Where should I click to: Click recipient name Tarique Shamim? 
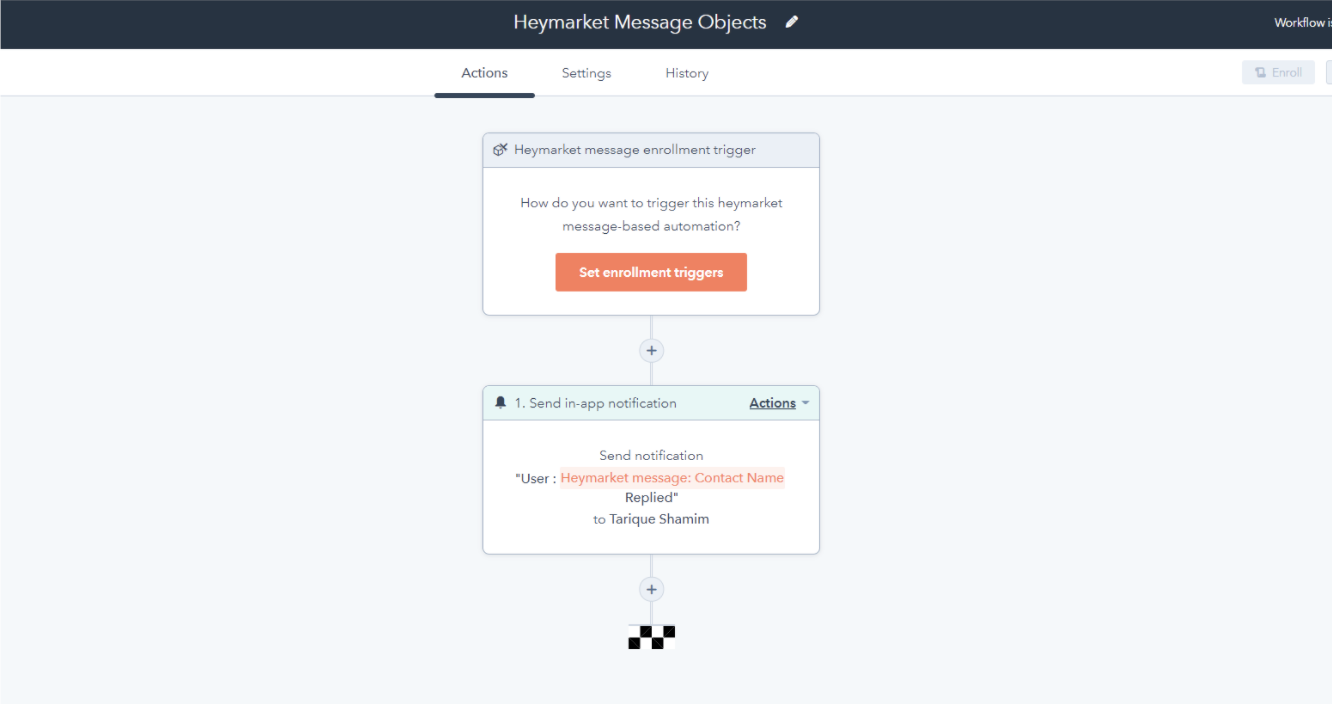coord(659,519)
